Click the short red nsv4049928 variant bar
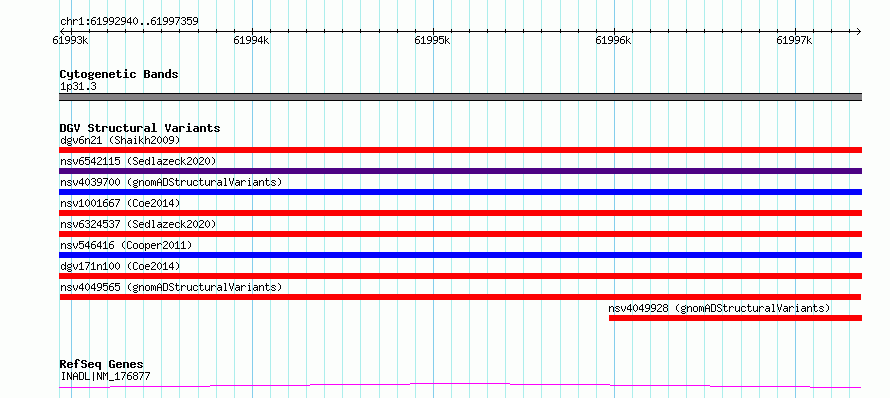The height and width of the screenshot is (398, 890). [x=735, y=318]
